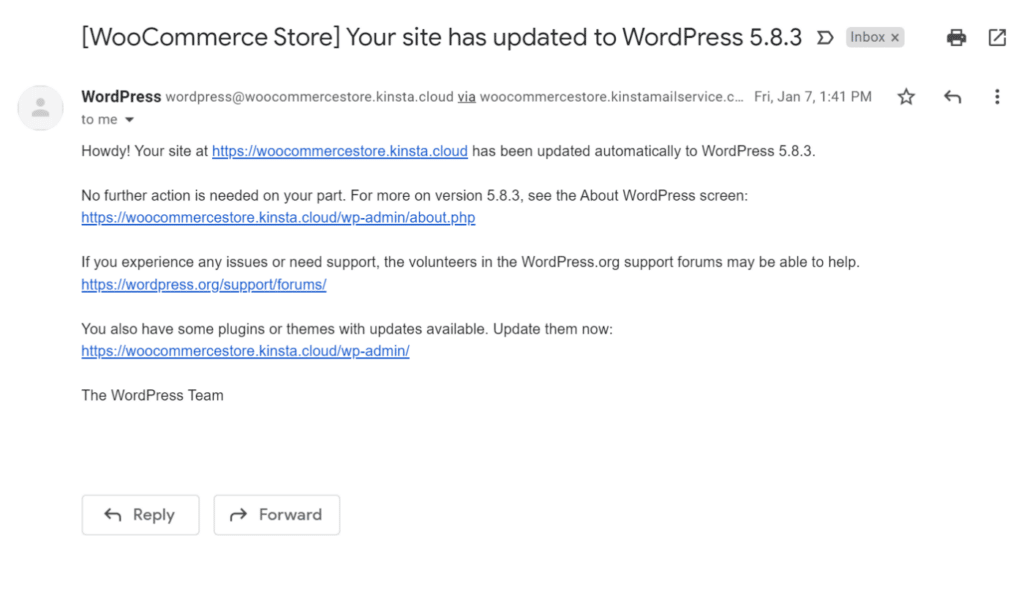The width and height of the screenshot is (1024, 598).
Task: Expand recipient details arrow next to 'to me'
Action: 129,120
